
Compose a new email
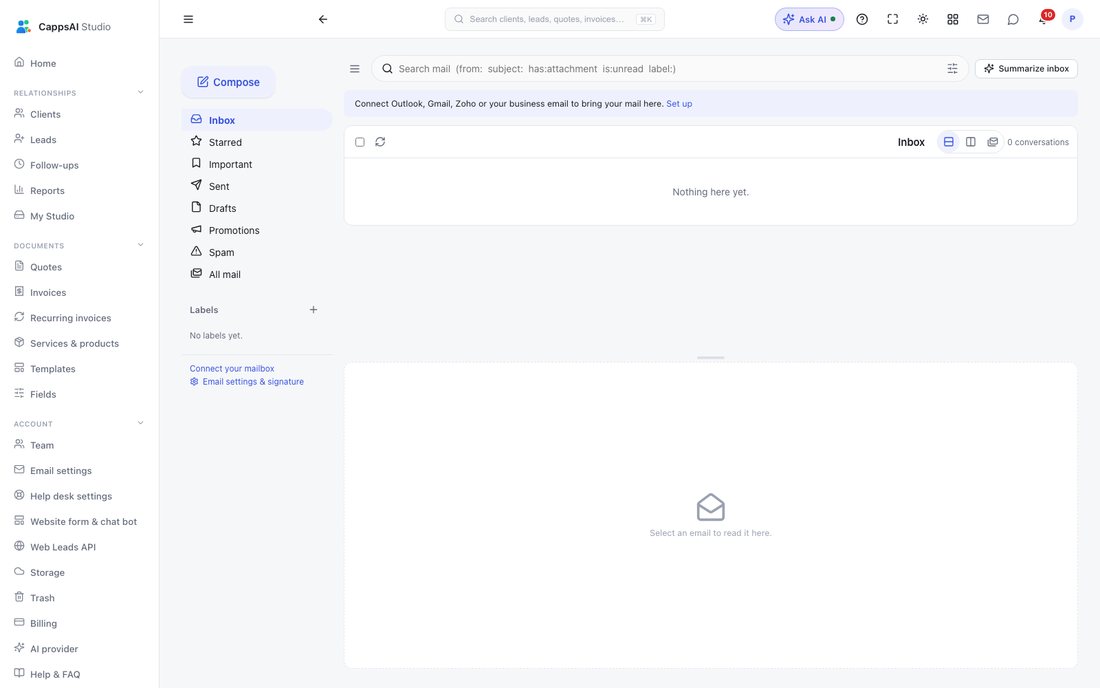[228, 82]
